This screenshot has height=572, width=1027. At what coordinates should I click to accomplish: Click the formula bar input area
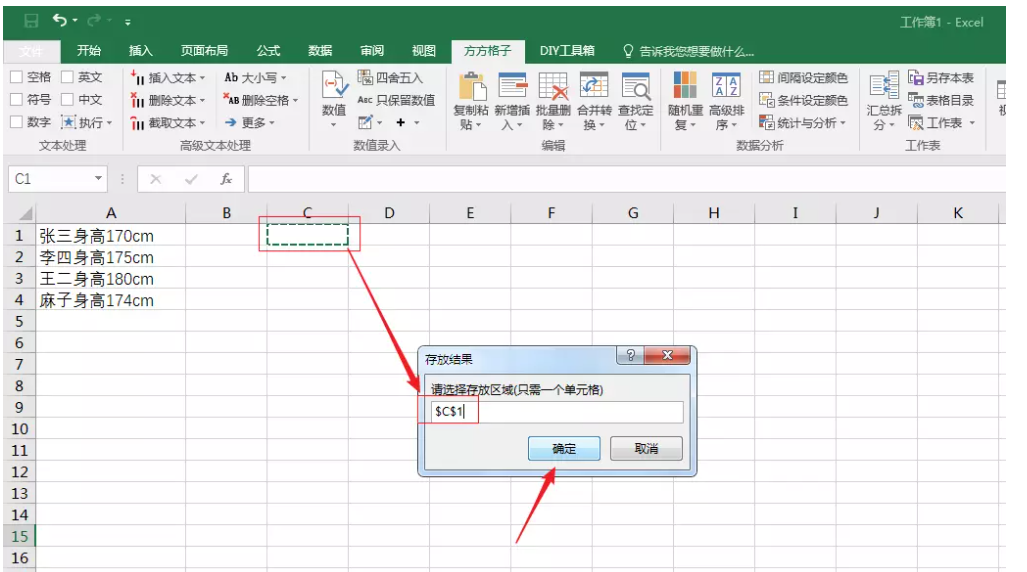pos(627,179)
